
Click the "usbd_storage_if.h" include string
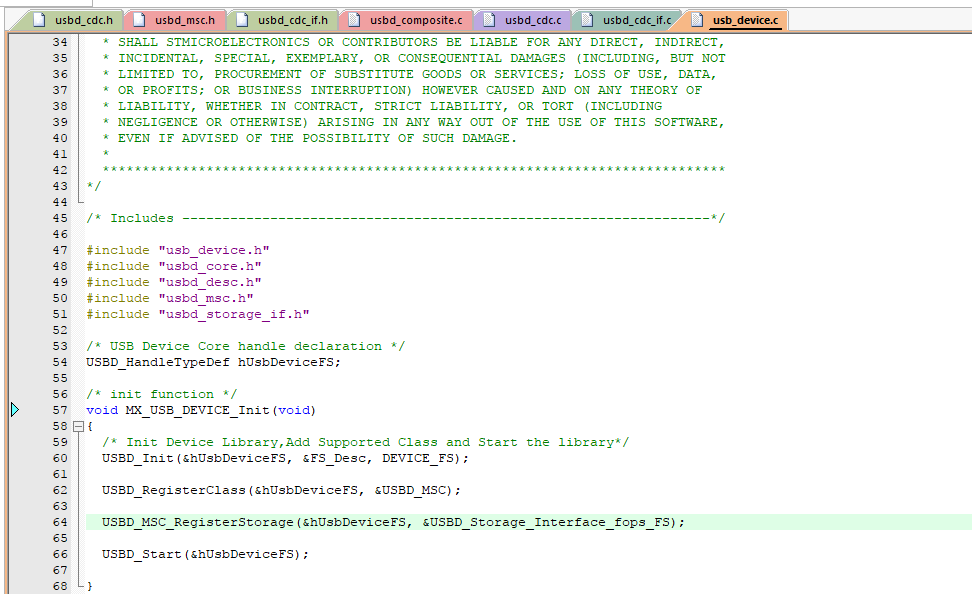click(x=234, y=314)
